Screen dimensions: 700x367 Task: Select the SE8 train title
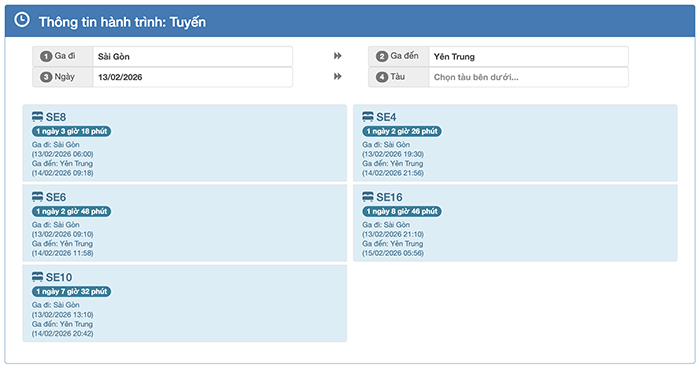[56, 117]
